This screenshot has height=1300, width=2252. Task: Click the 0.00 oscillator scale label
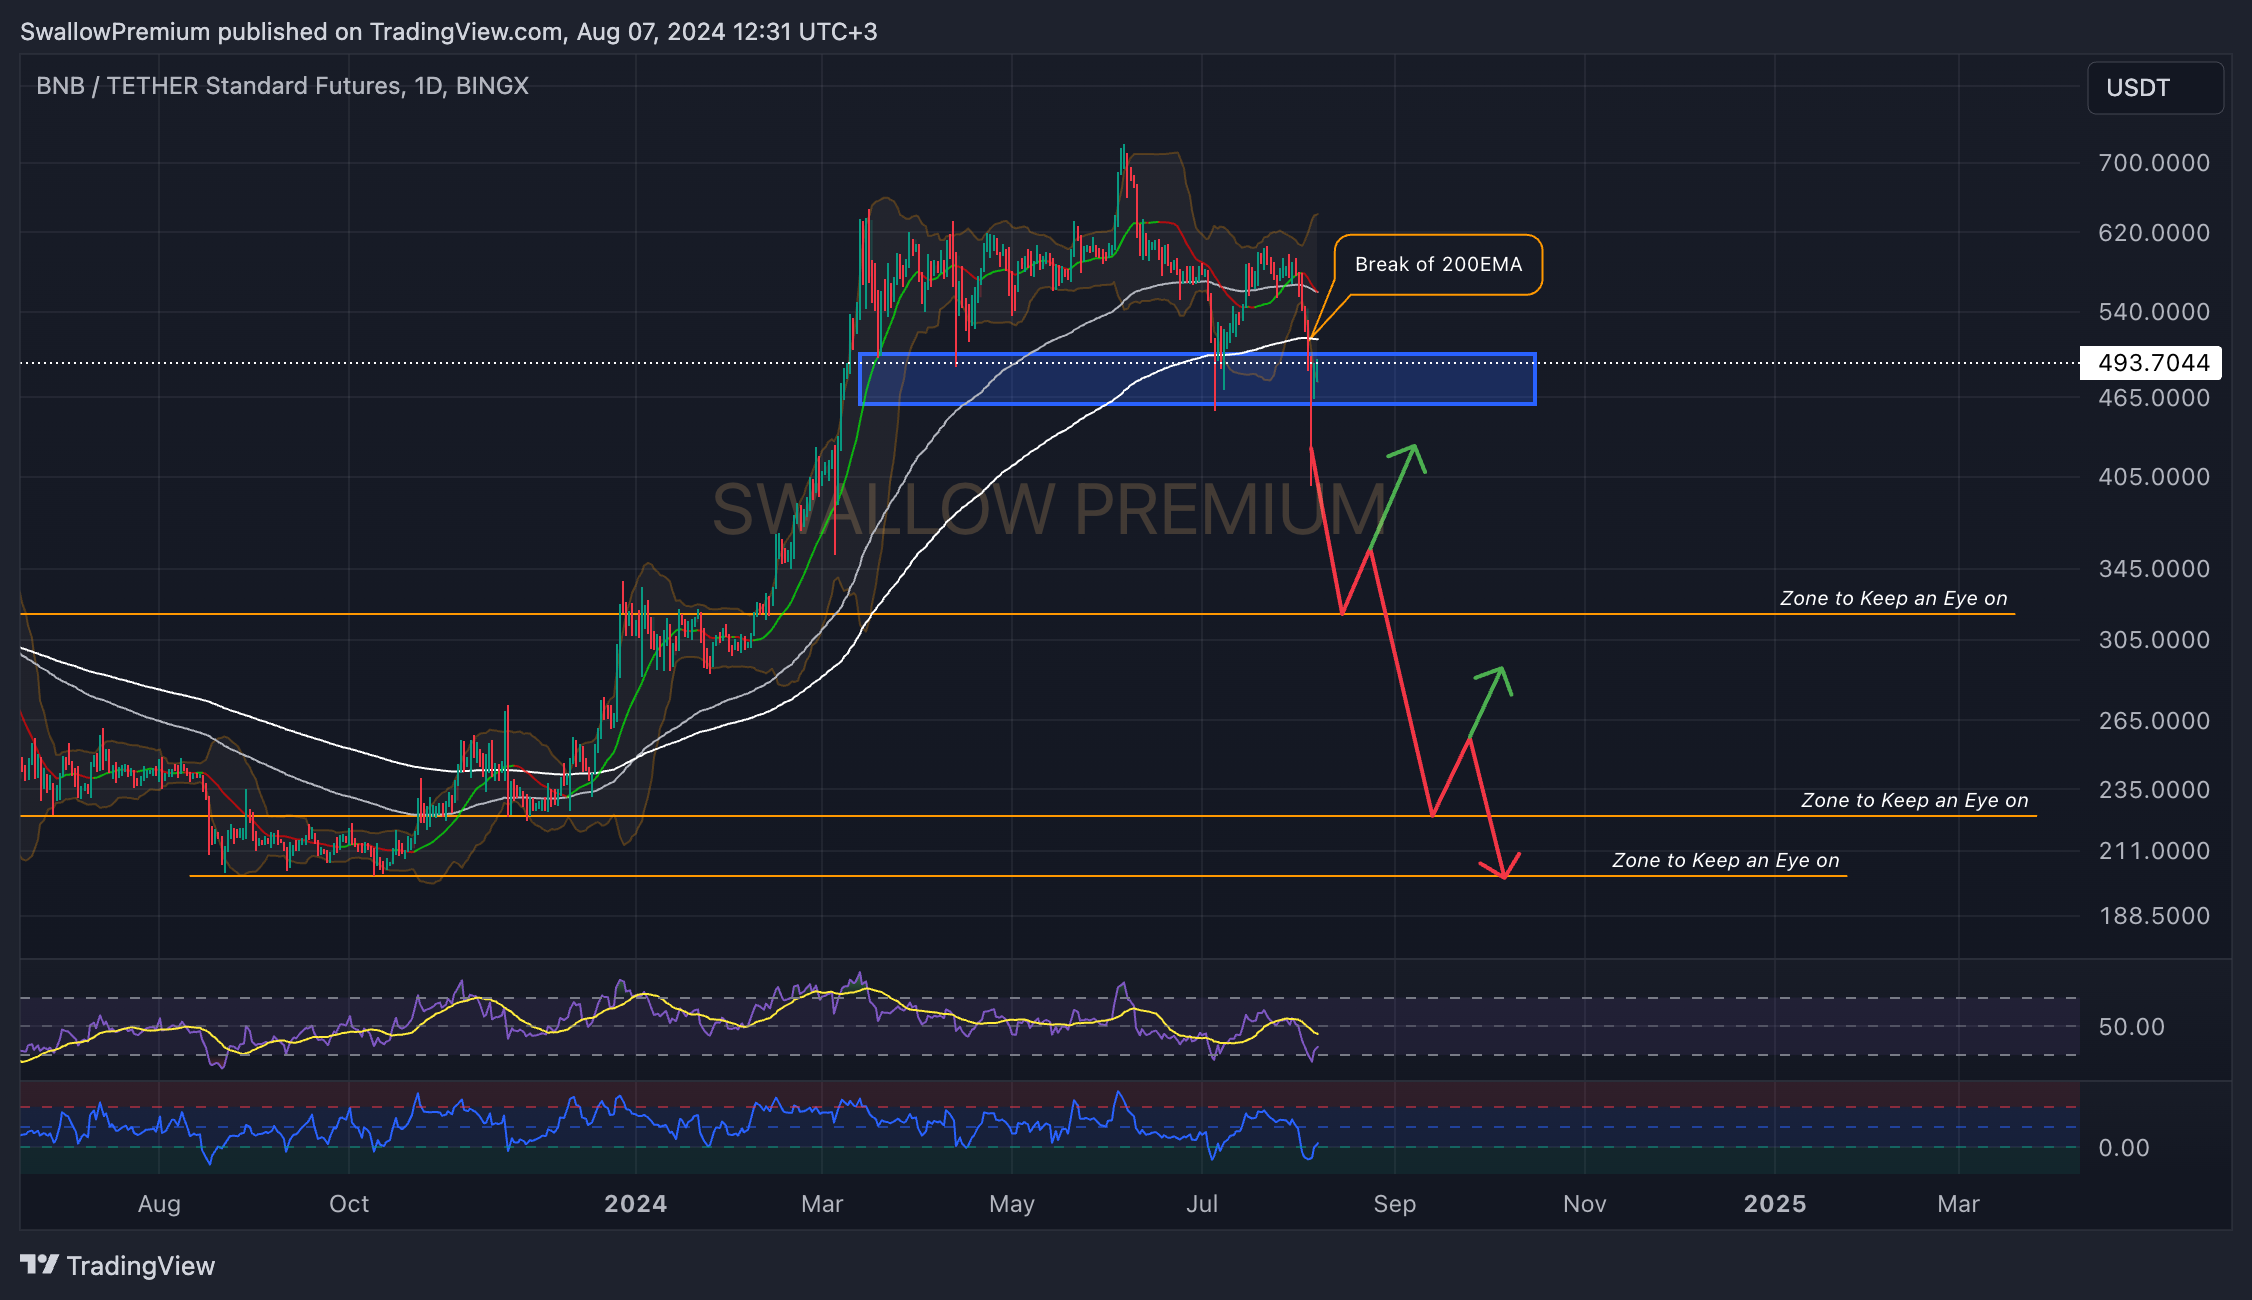2124,1147
